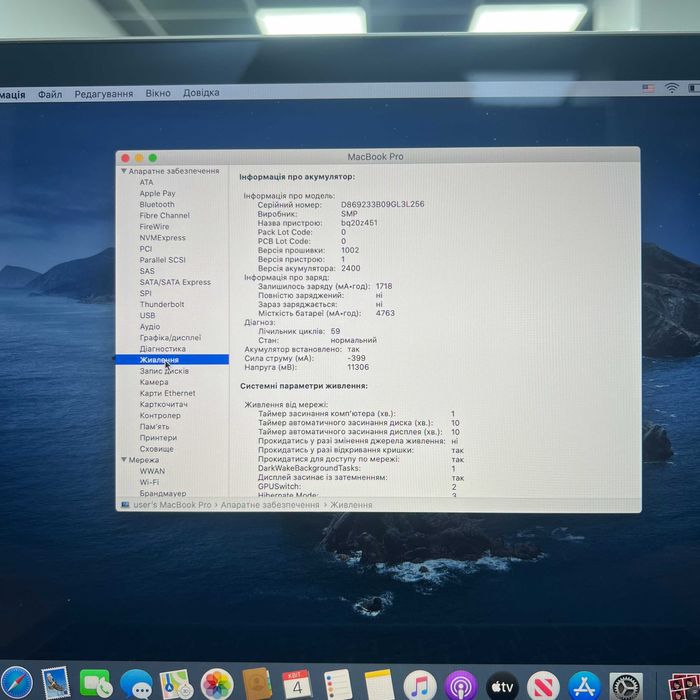Screen dimensions: 700x700
Task: Click the battery capacity value 4763
Action: (x=385, y=313)
